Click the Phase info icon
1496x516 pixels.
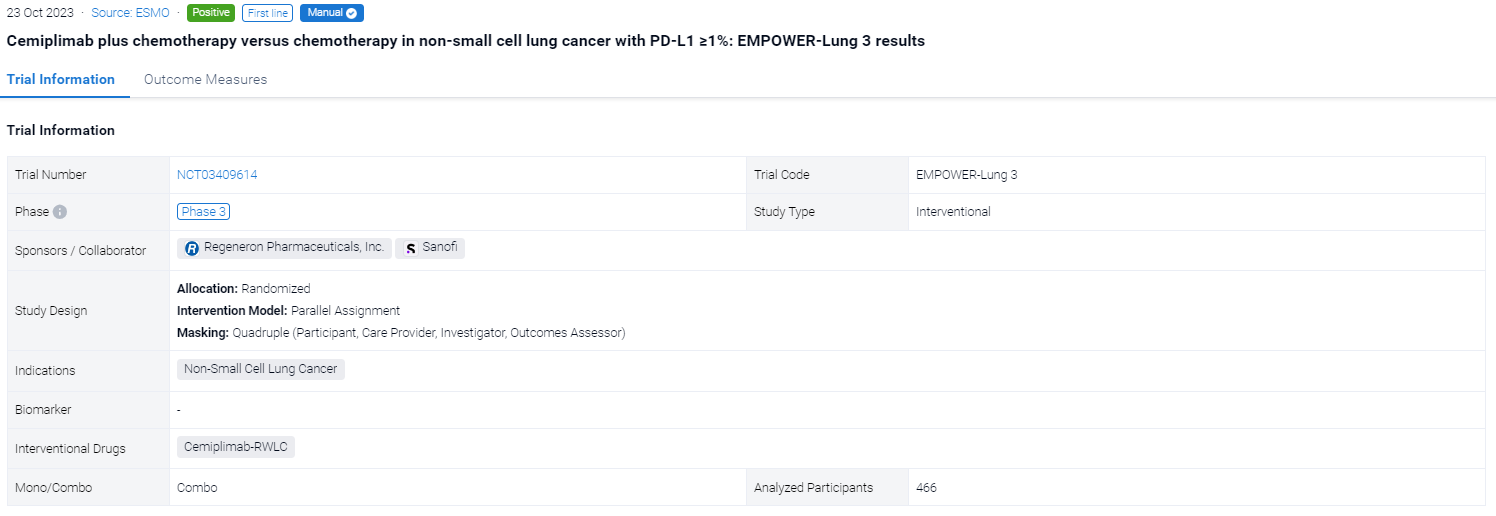(x=60, y=212)
